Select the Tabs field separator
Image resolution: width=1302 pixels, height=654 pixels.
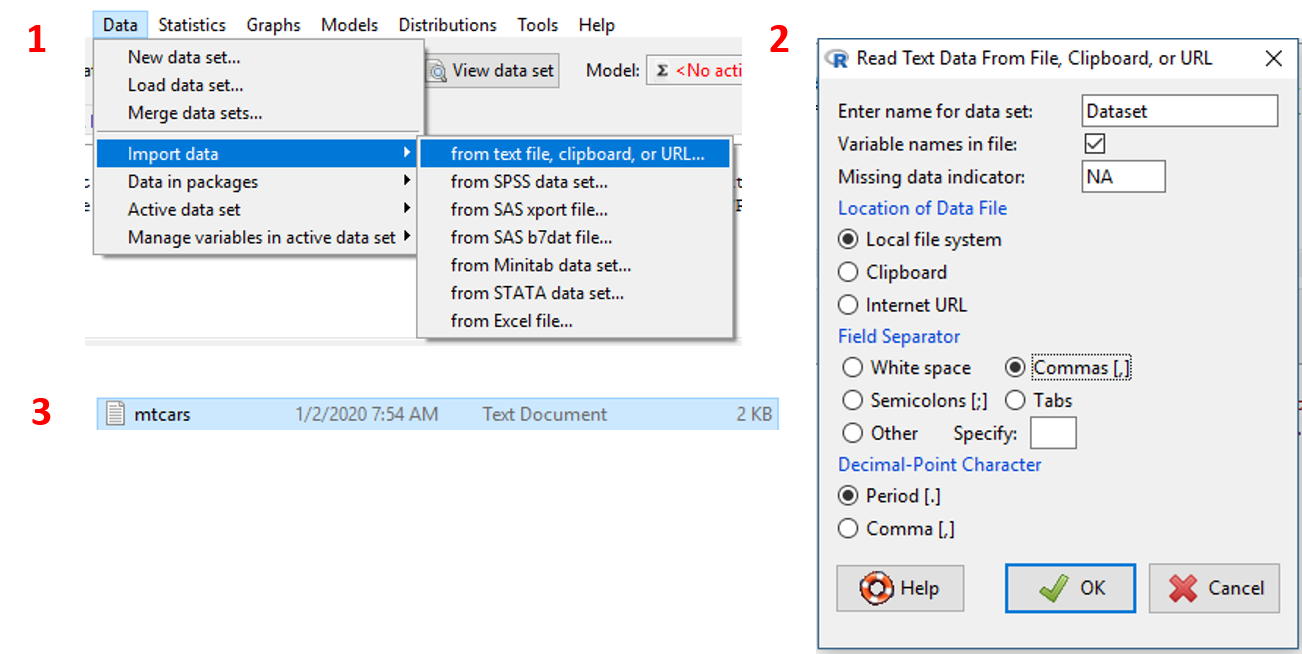(1016, 401)
